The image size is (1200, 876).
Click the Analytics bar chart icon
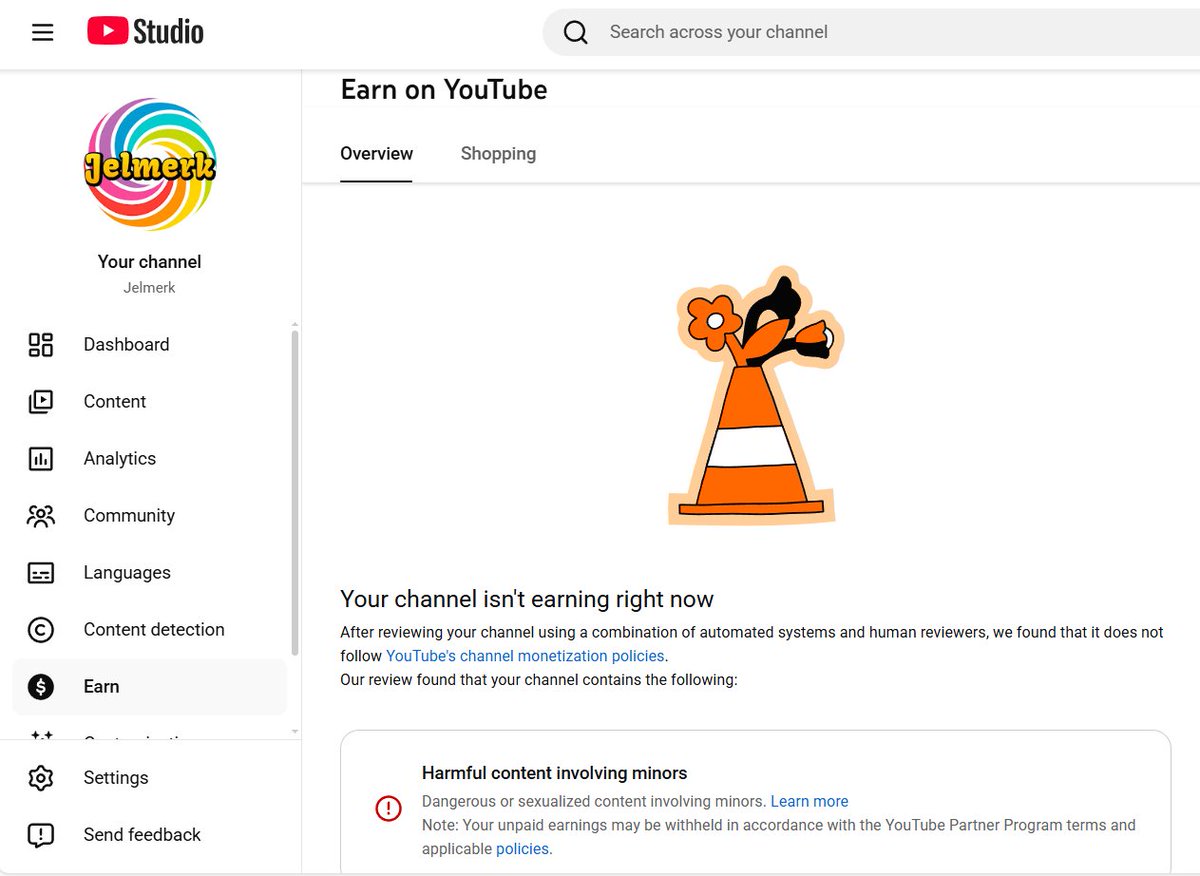[41, 459]
